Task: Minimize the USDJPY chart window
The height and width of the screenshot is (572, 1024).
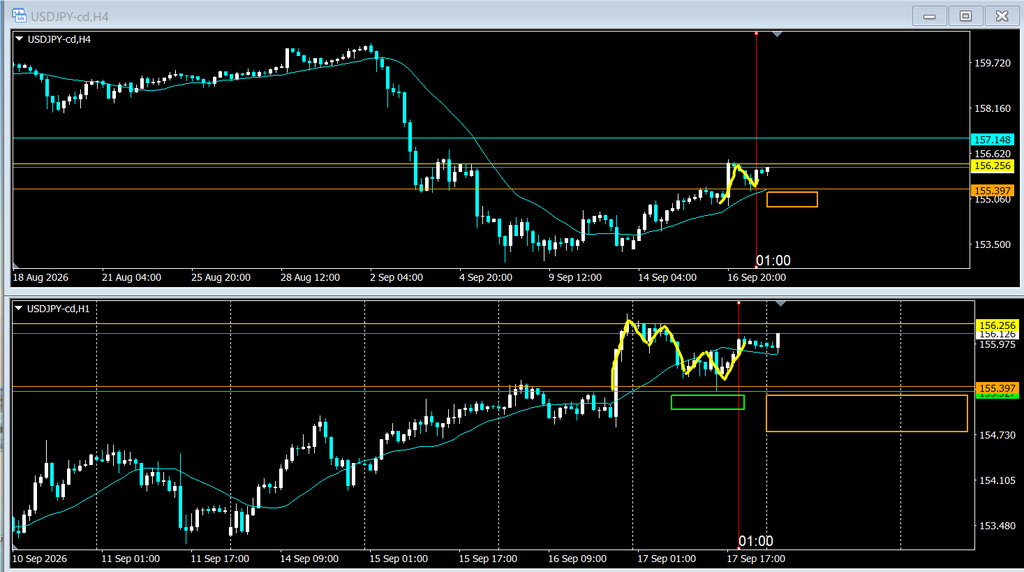Action: [929, 16]
